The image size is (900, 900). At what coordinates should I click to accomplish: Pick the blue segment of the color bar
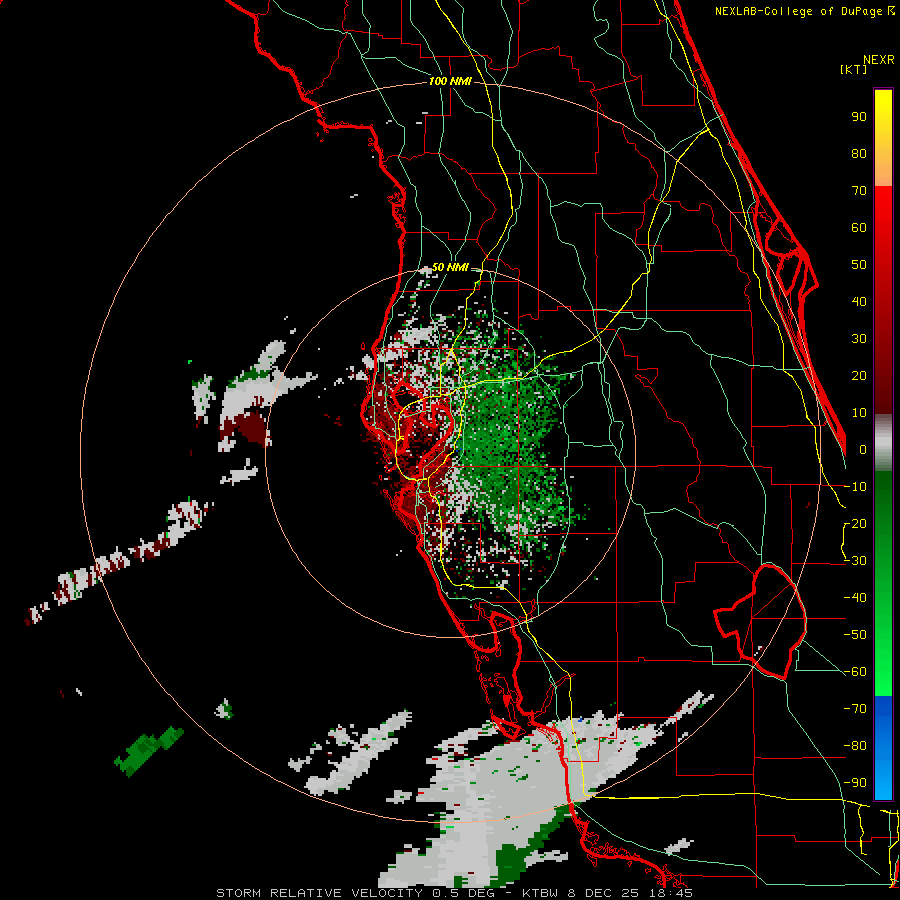point(883,748)
